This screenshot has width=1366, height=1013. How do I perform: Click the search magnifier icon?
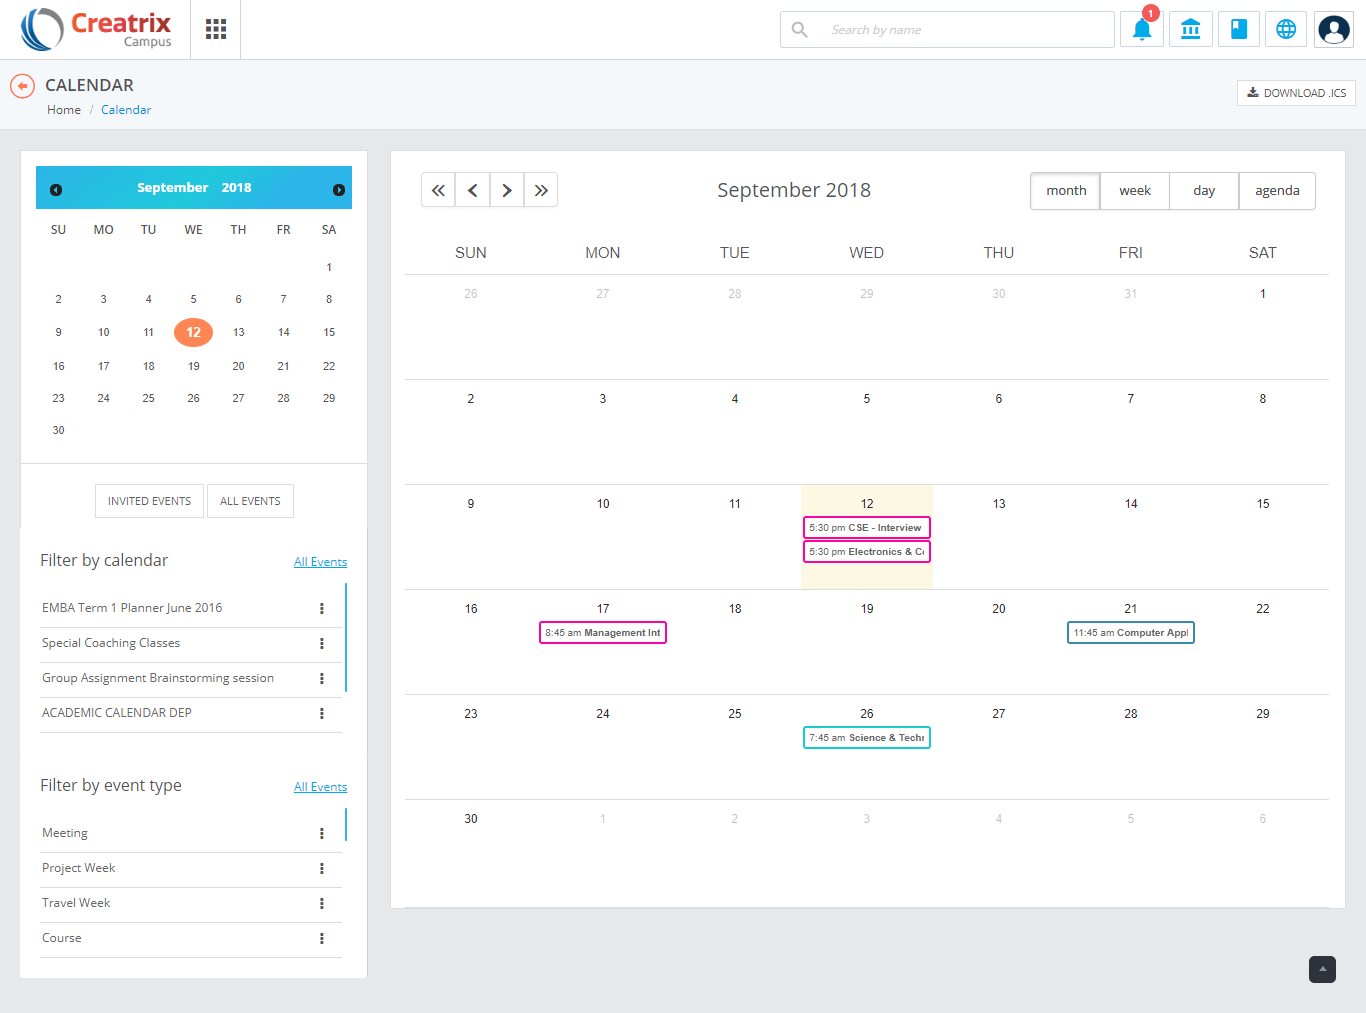coord(800,29)
